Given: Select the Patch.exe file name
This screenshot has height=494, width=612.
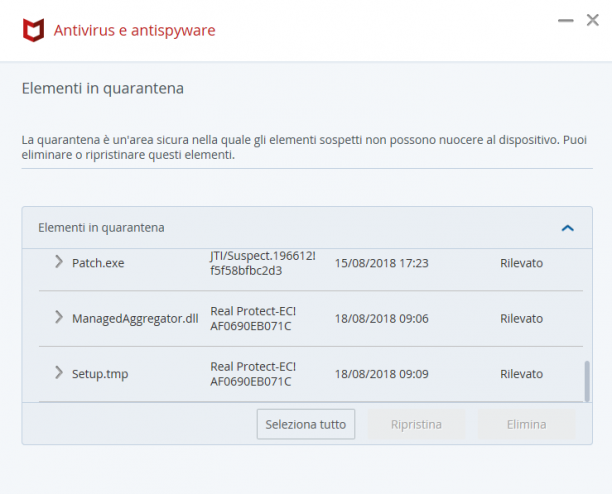Looking at the screenshot, I should 98,263.
